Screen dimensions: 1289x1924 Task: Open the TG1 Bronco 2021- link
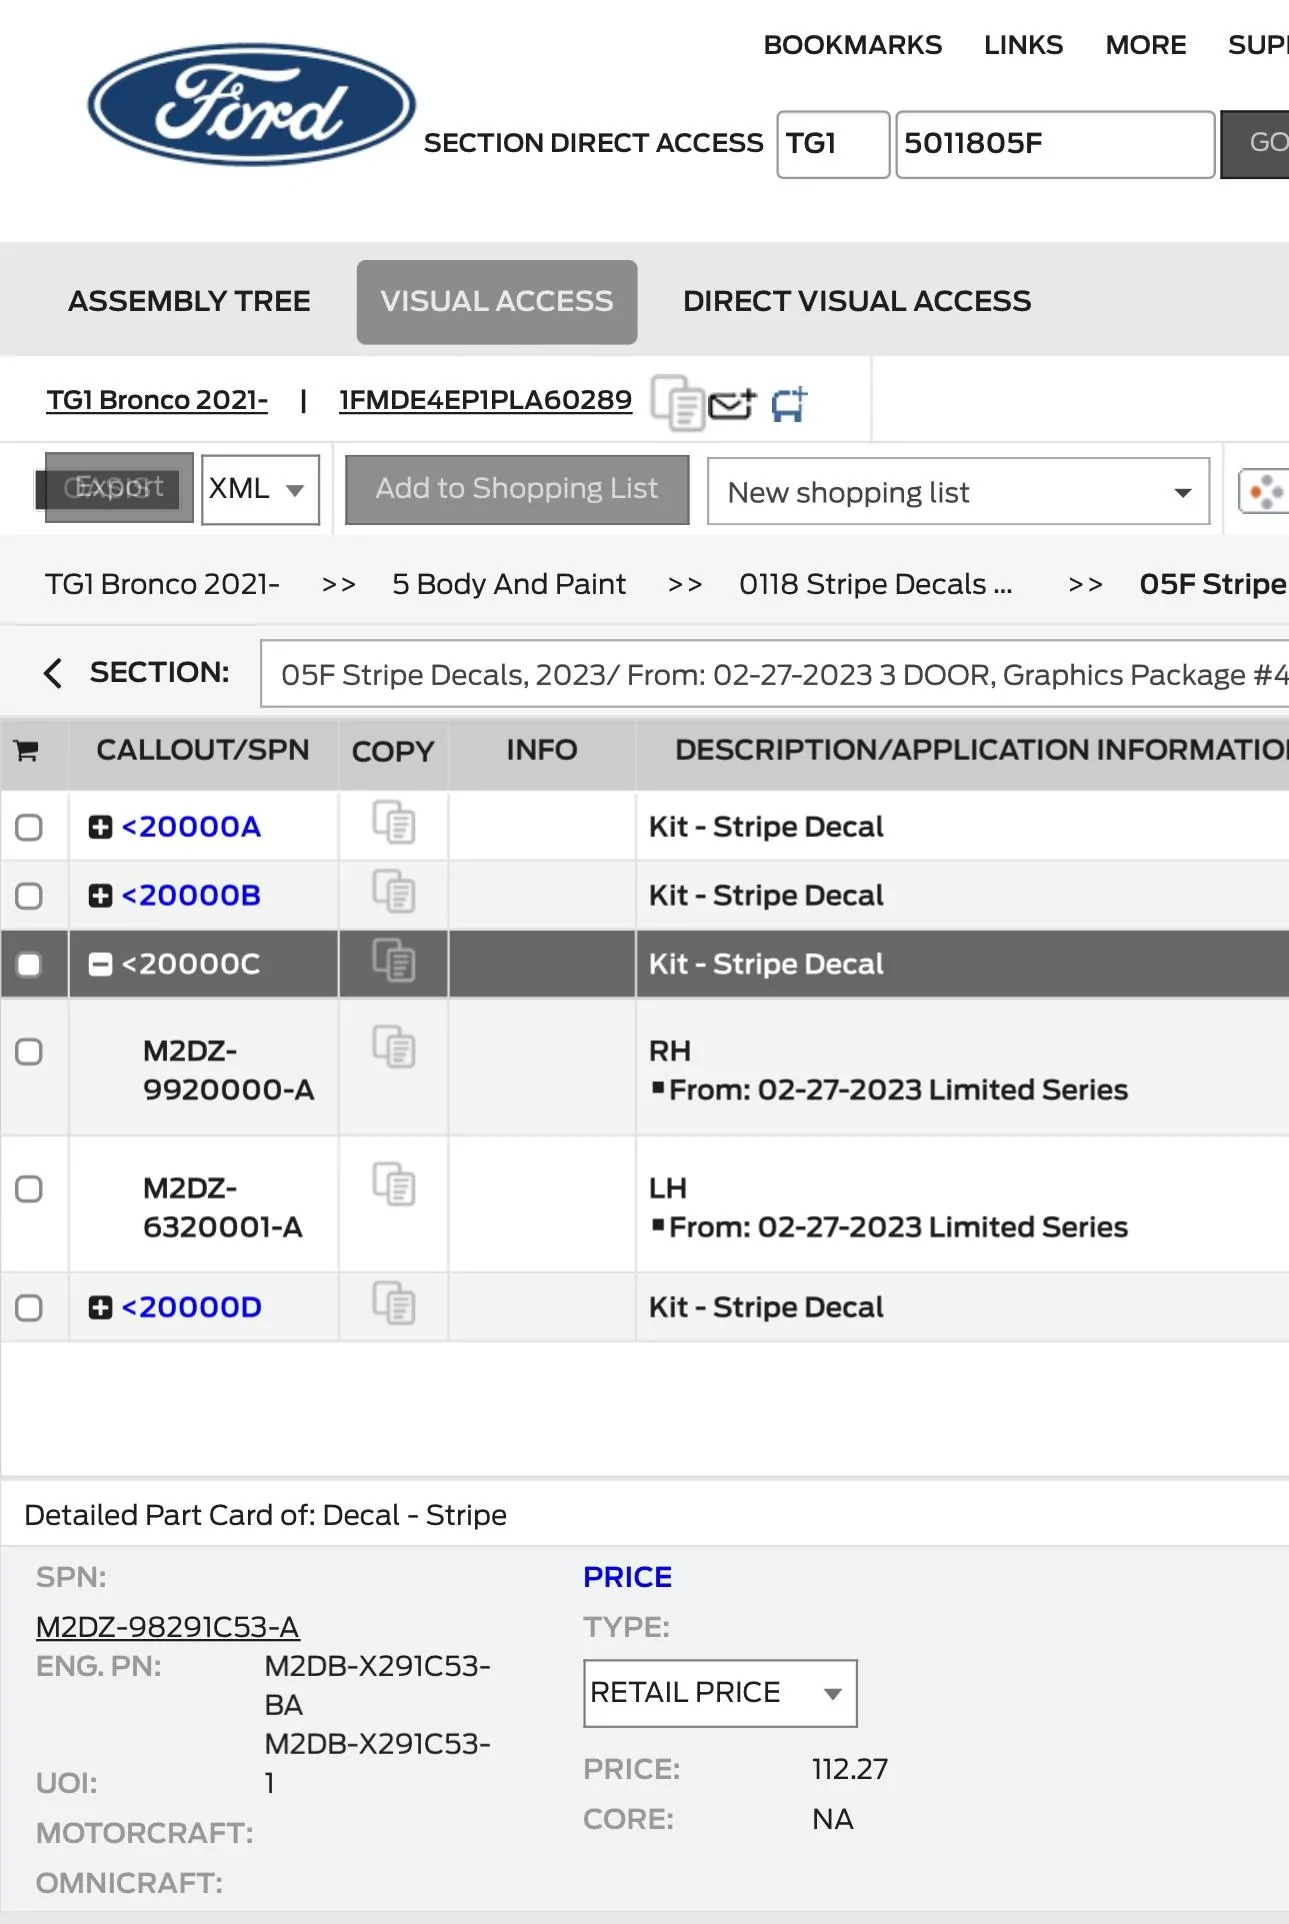[x=157, y=400]
